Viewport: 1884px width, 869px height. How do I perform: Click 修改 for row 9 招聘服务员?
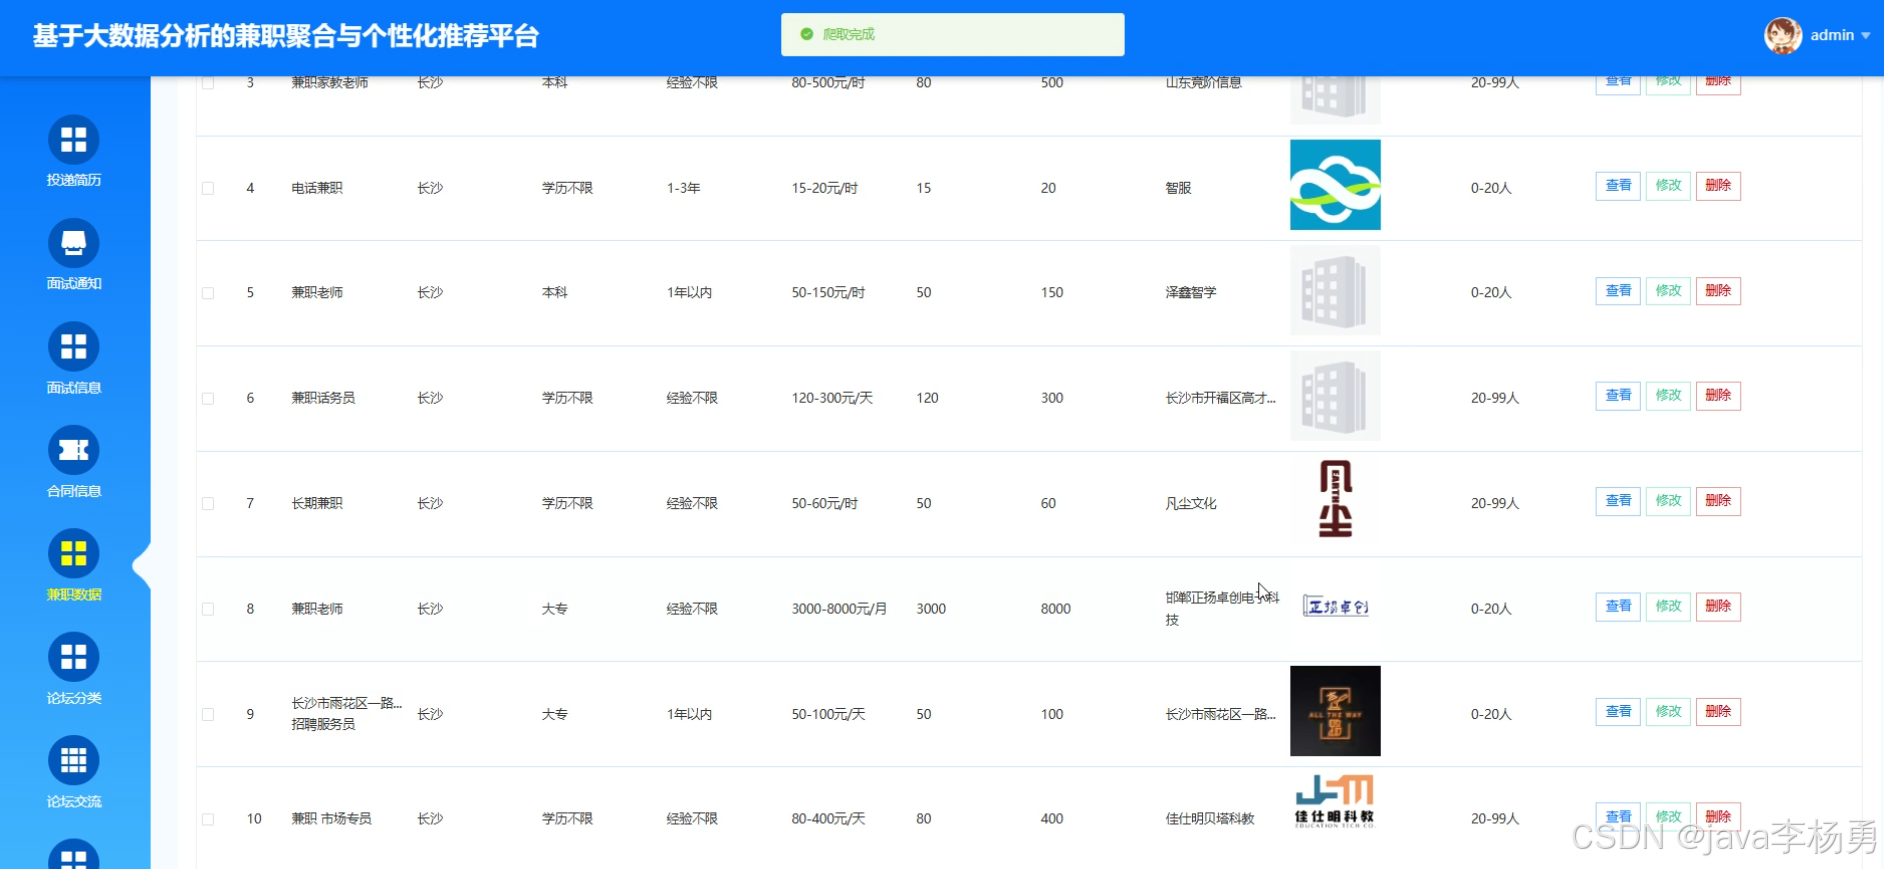[1668, 712]
